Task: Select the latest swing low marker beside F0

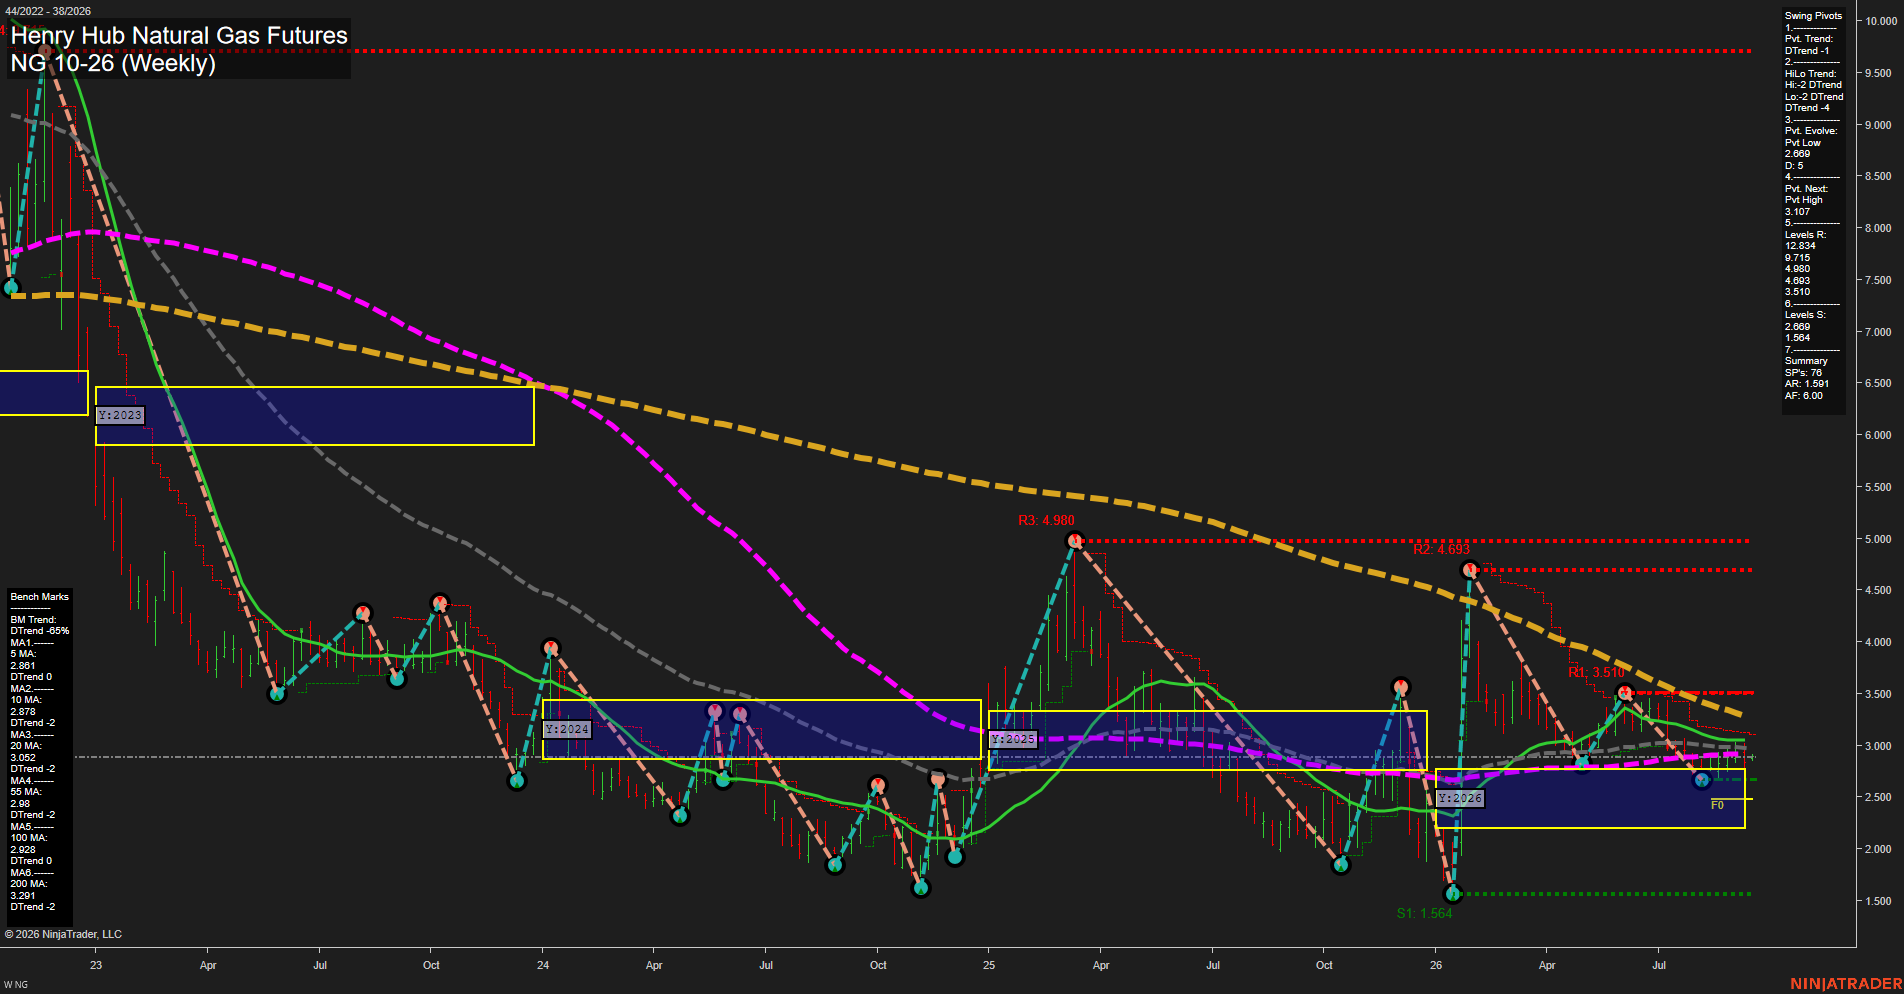Action: [1702, 780]
